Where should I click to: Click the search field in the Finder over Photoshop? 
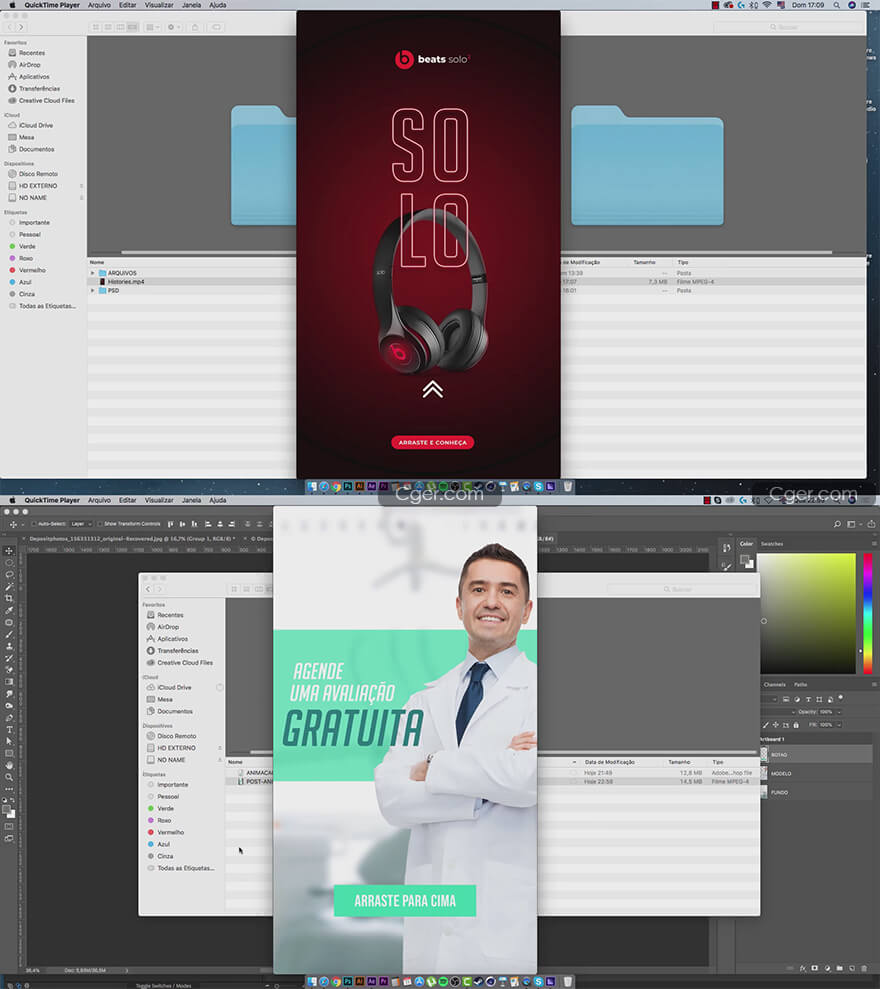coord(681,589)
